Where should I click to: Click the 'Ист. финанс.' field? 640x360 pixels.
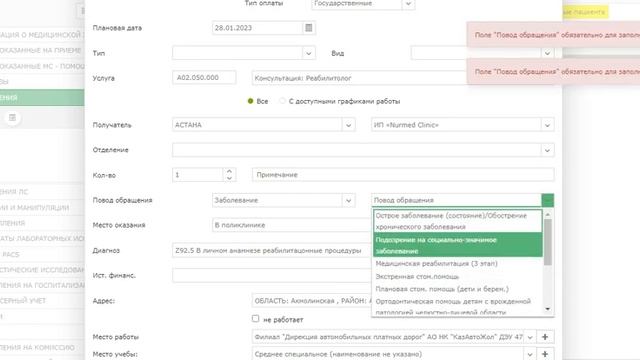[271, 276]
